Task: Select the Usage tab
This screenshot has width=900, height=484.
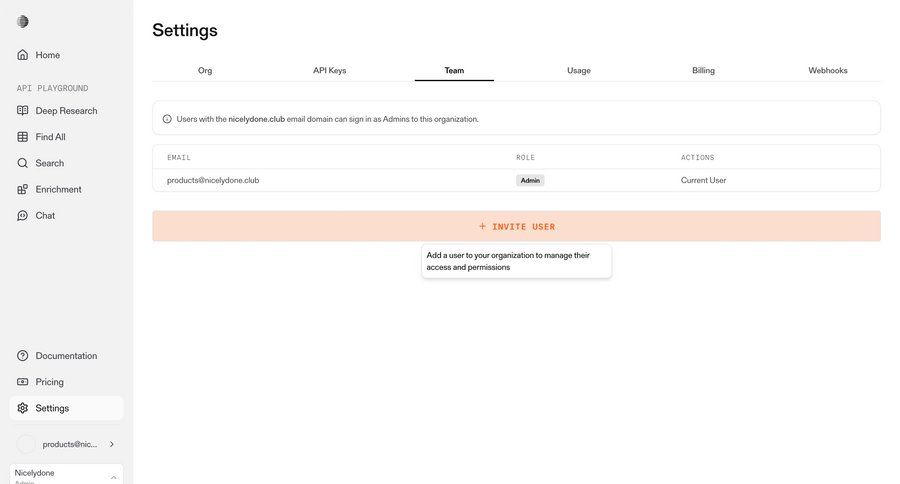Action: click(x=579, y=71)
